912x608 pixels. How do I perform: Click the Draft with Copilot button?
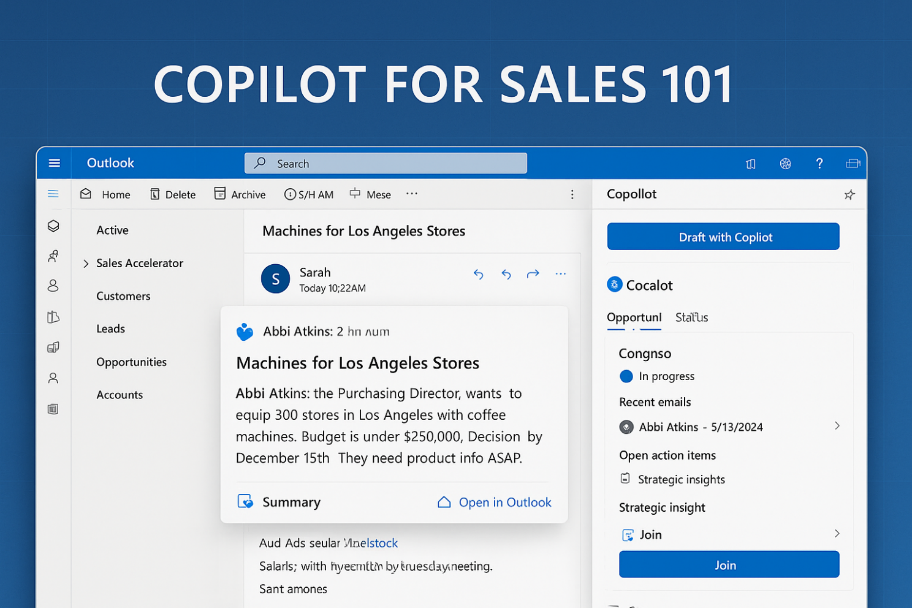[722, 236]
